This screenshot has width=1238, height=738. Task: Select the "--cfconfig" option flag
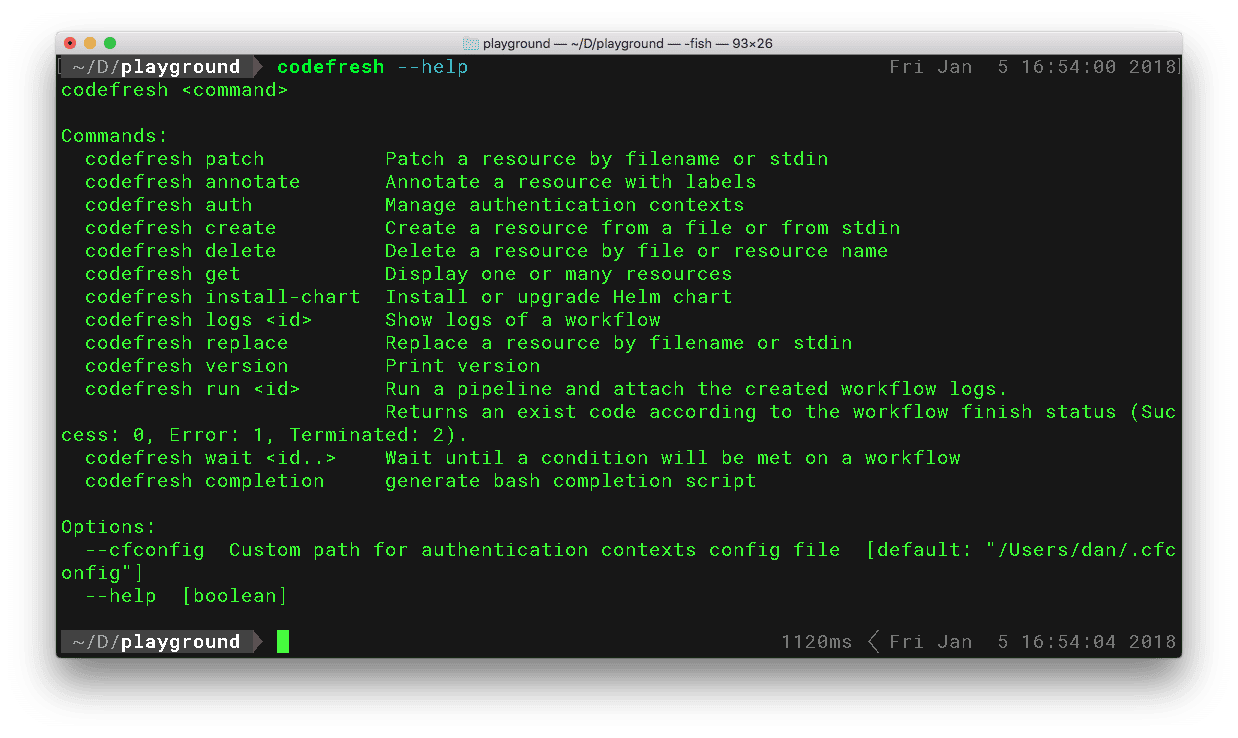[145, 550]
